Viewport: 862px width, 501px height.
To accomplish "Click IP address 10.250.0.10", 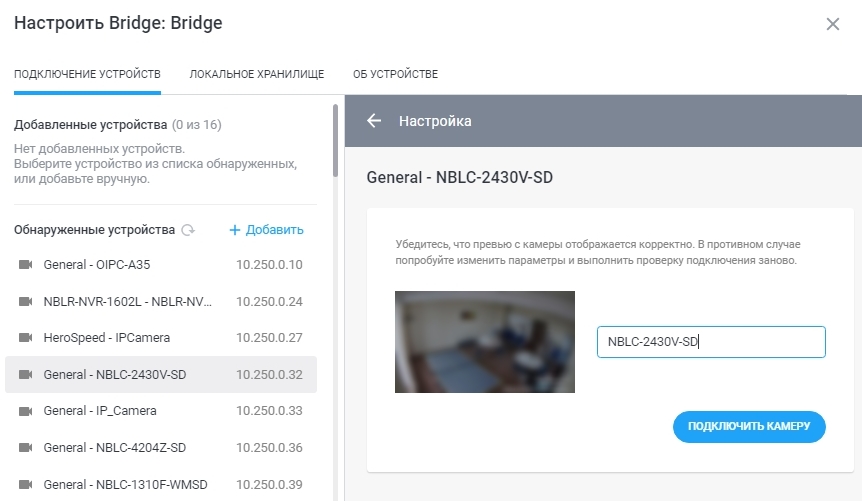I will [x=269, y=265].
